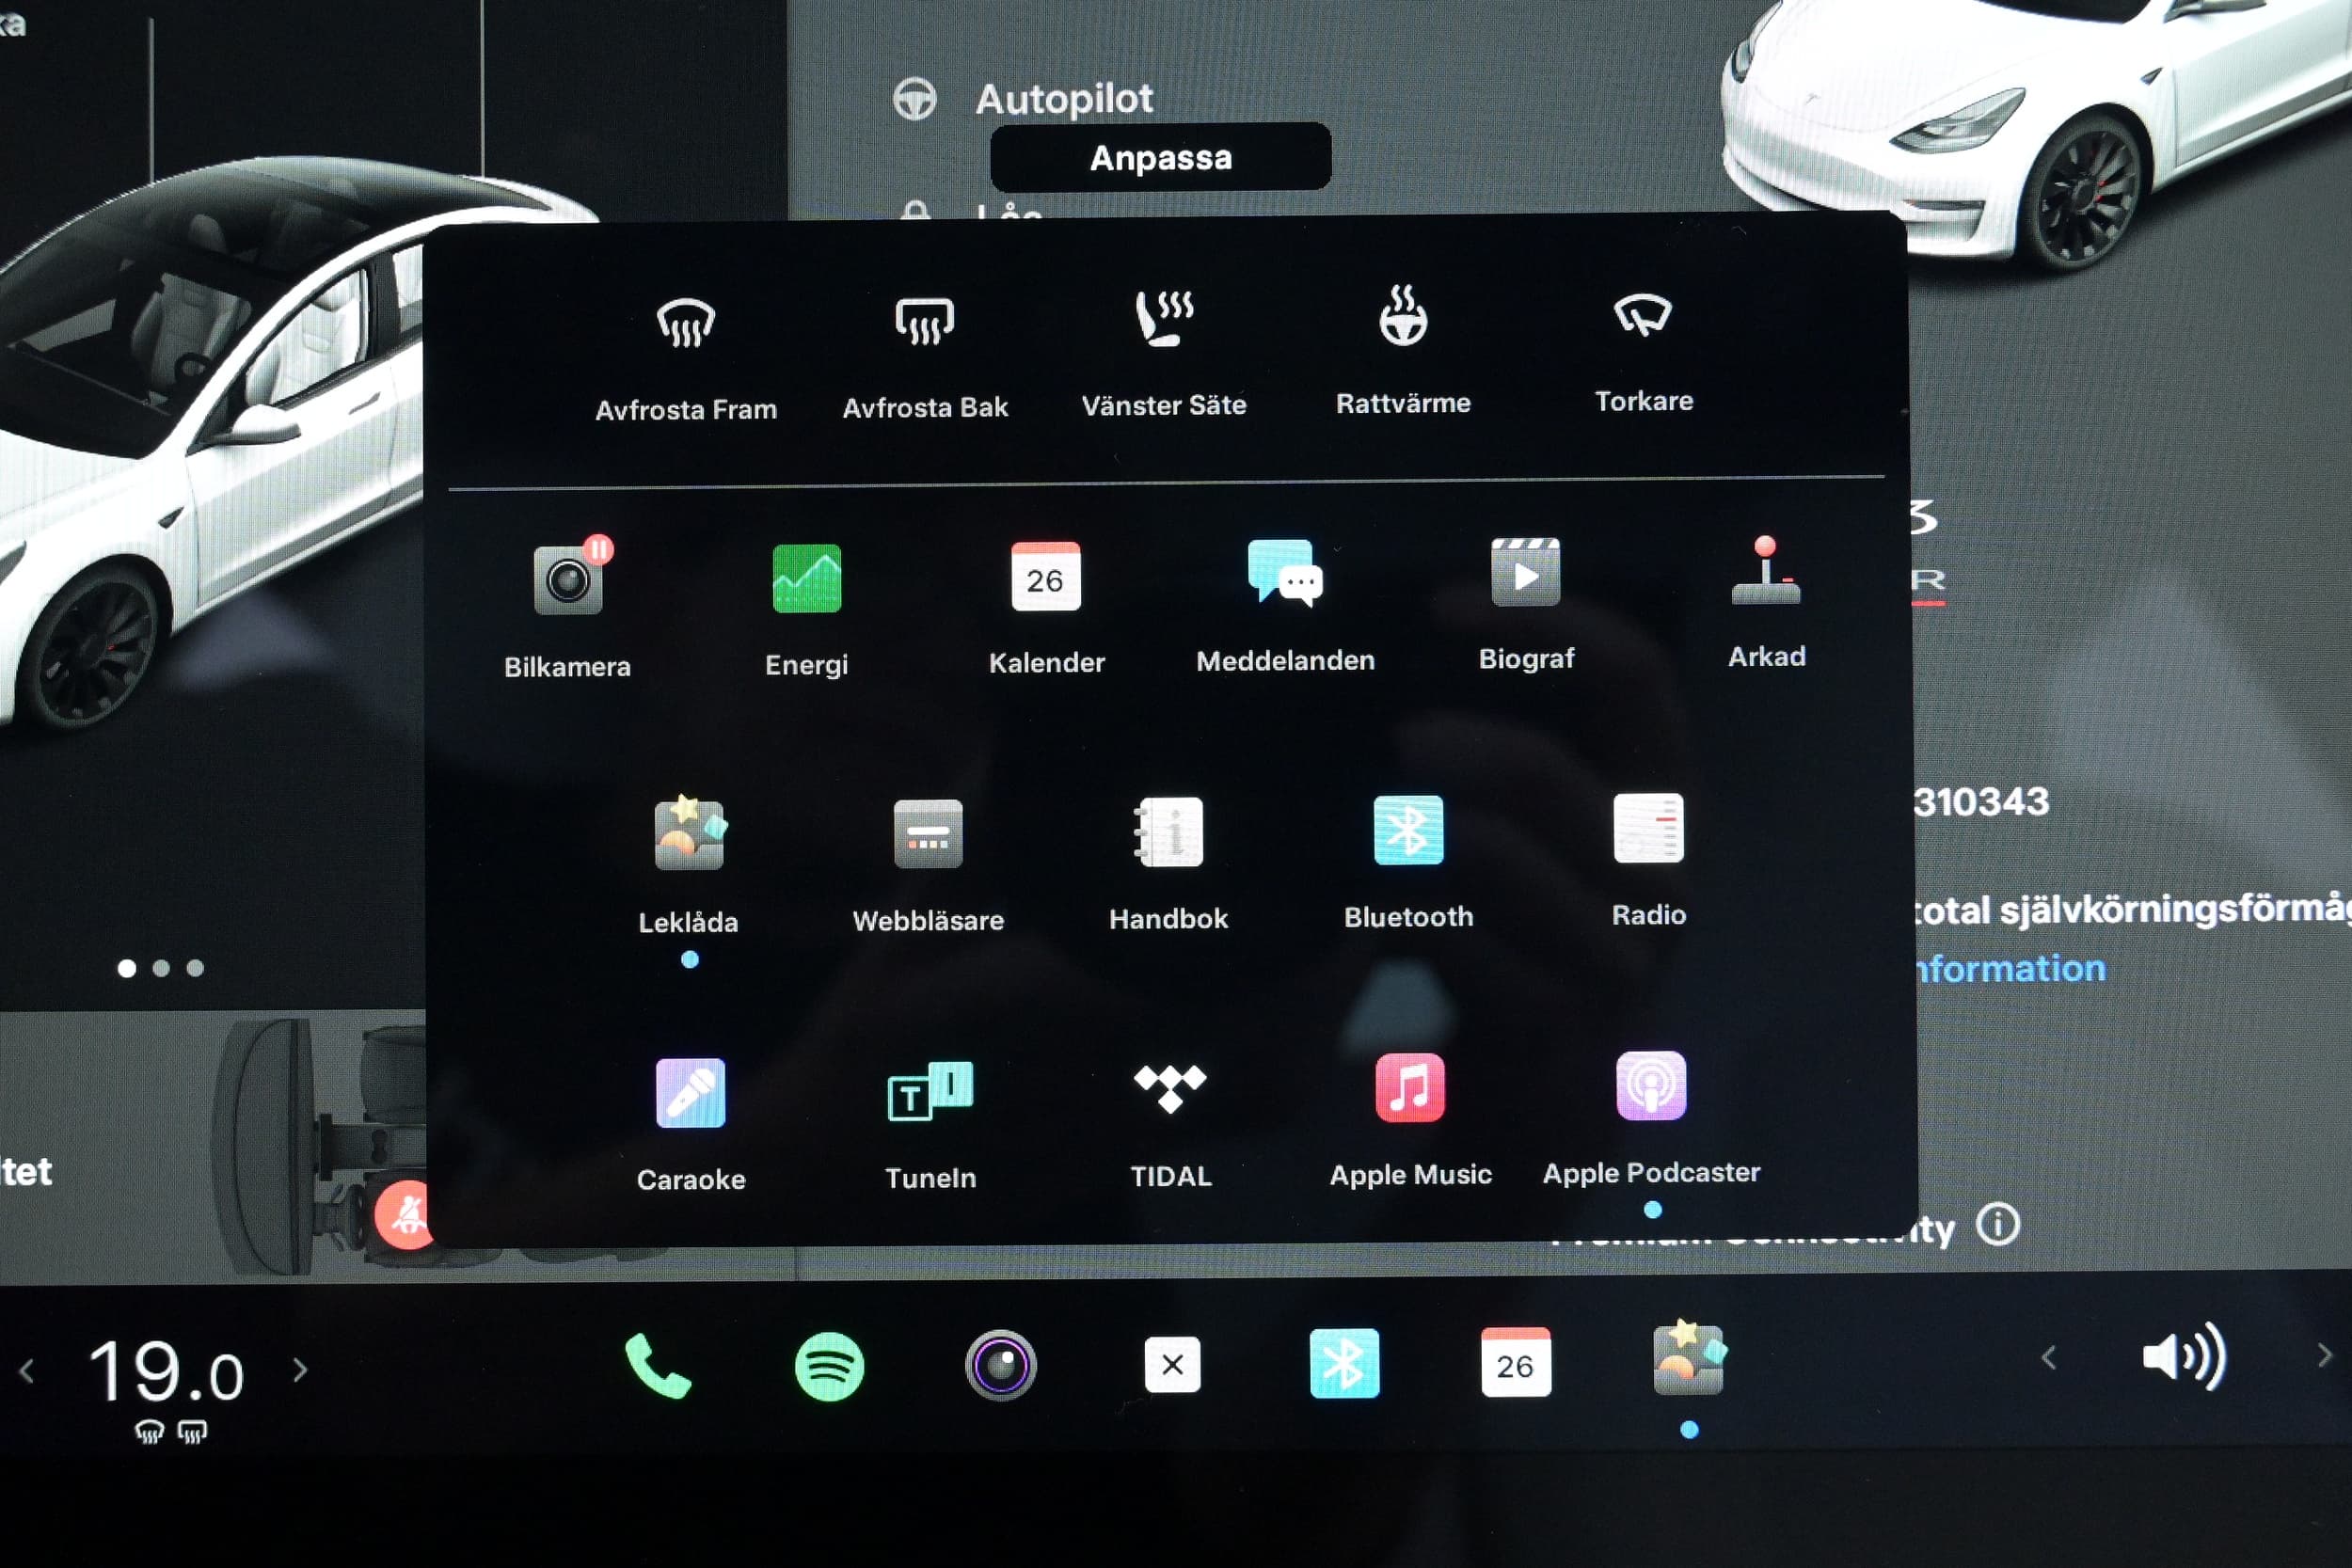Screen dimensions: 2352x1568
Task: Click the Anpassa button
Action: pyautogui.click(x=1160, y=157)
